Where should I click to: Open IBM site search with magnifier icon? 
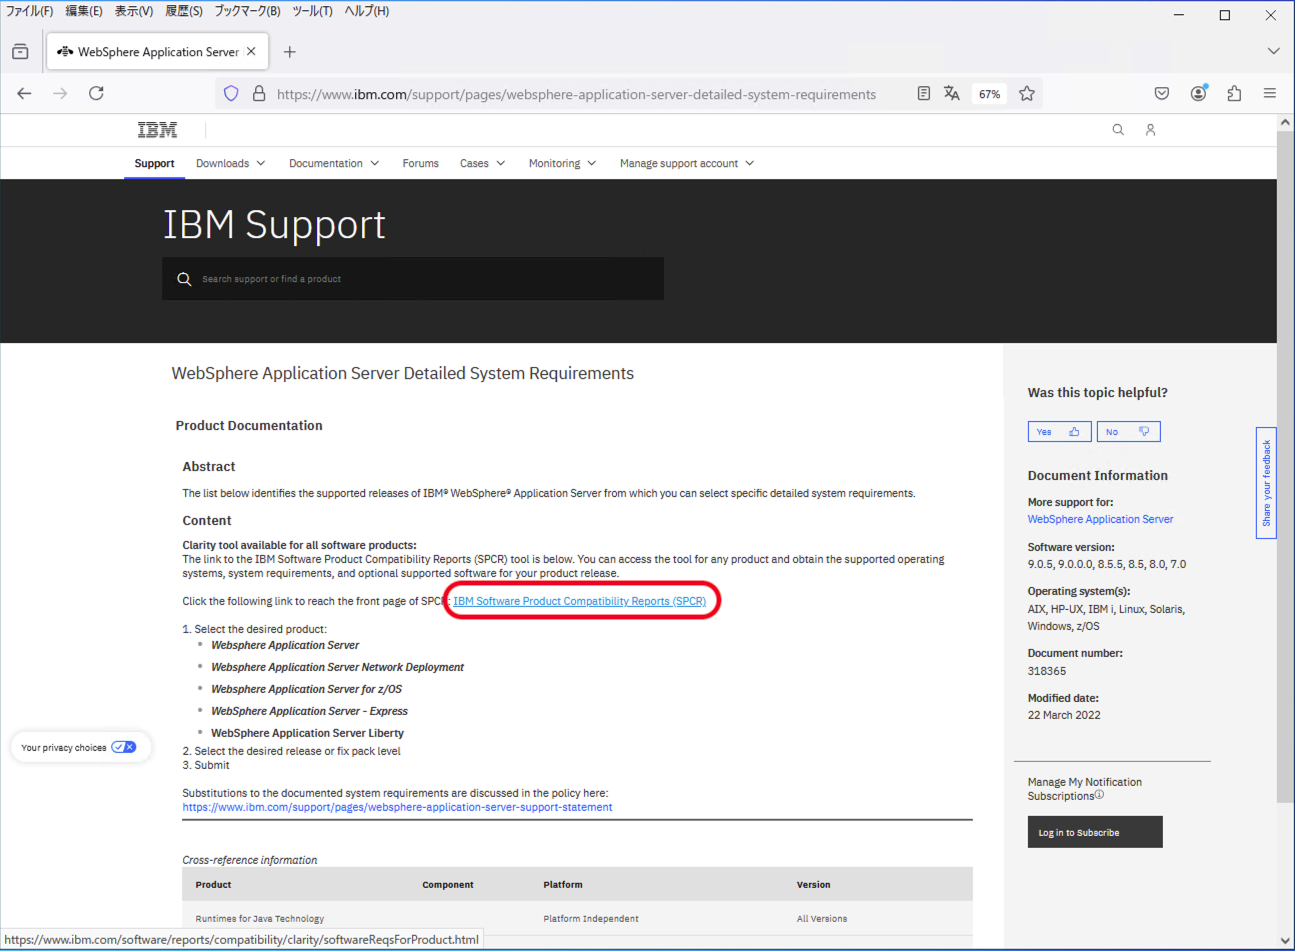tap(1117, 129)
